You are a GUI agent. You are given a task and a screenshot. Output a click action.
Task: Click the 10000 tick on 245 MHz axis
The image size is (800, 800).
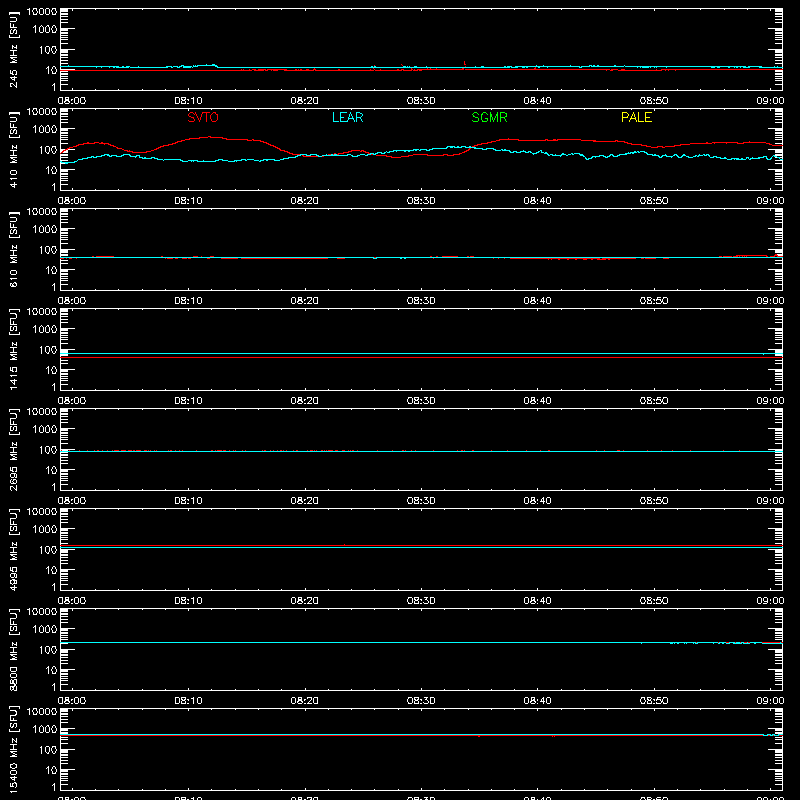point(42,12)
